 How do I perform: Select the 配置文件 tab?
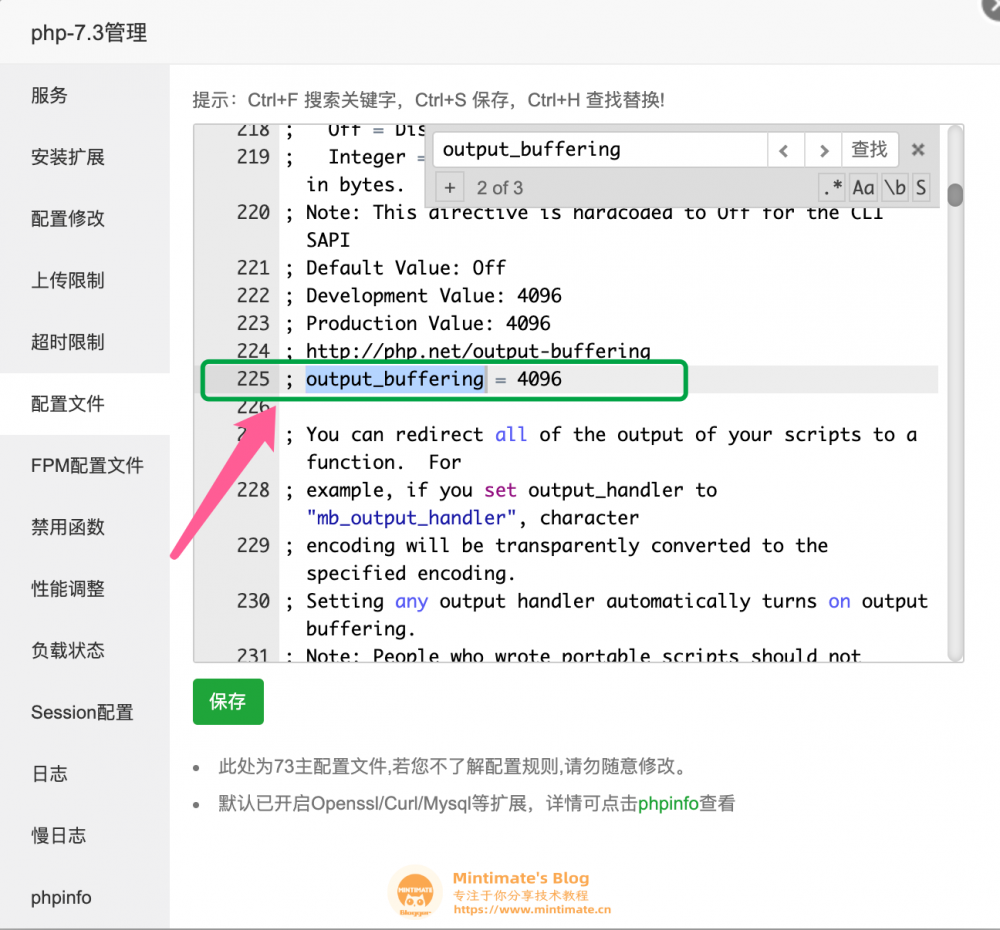85,404
